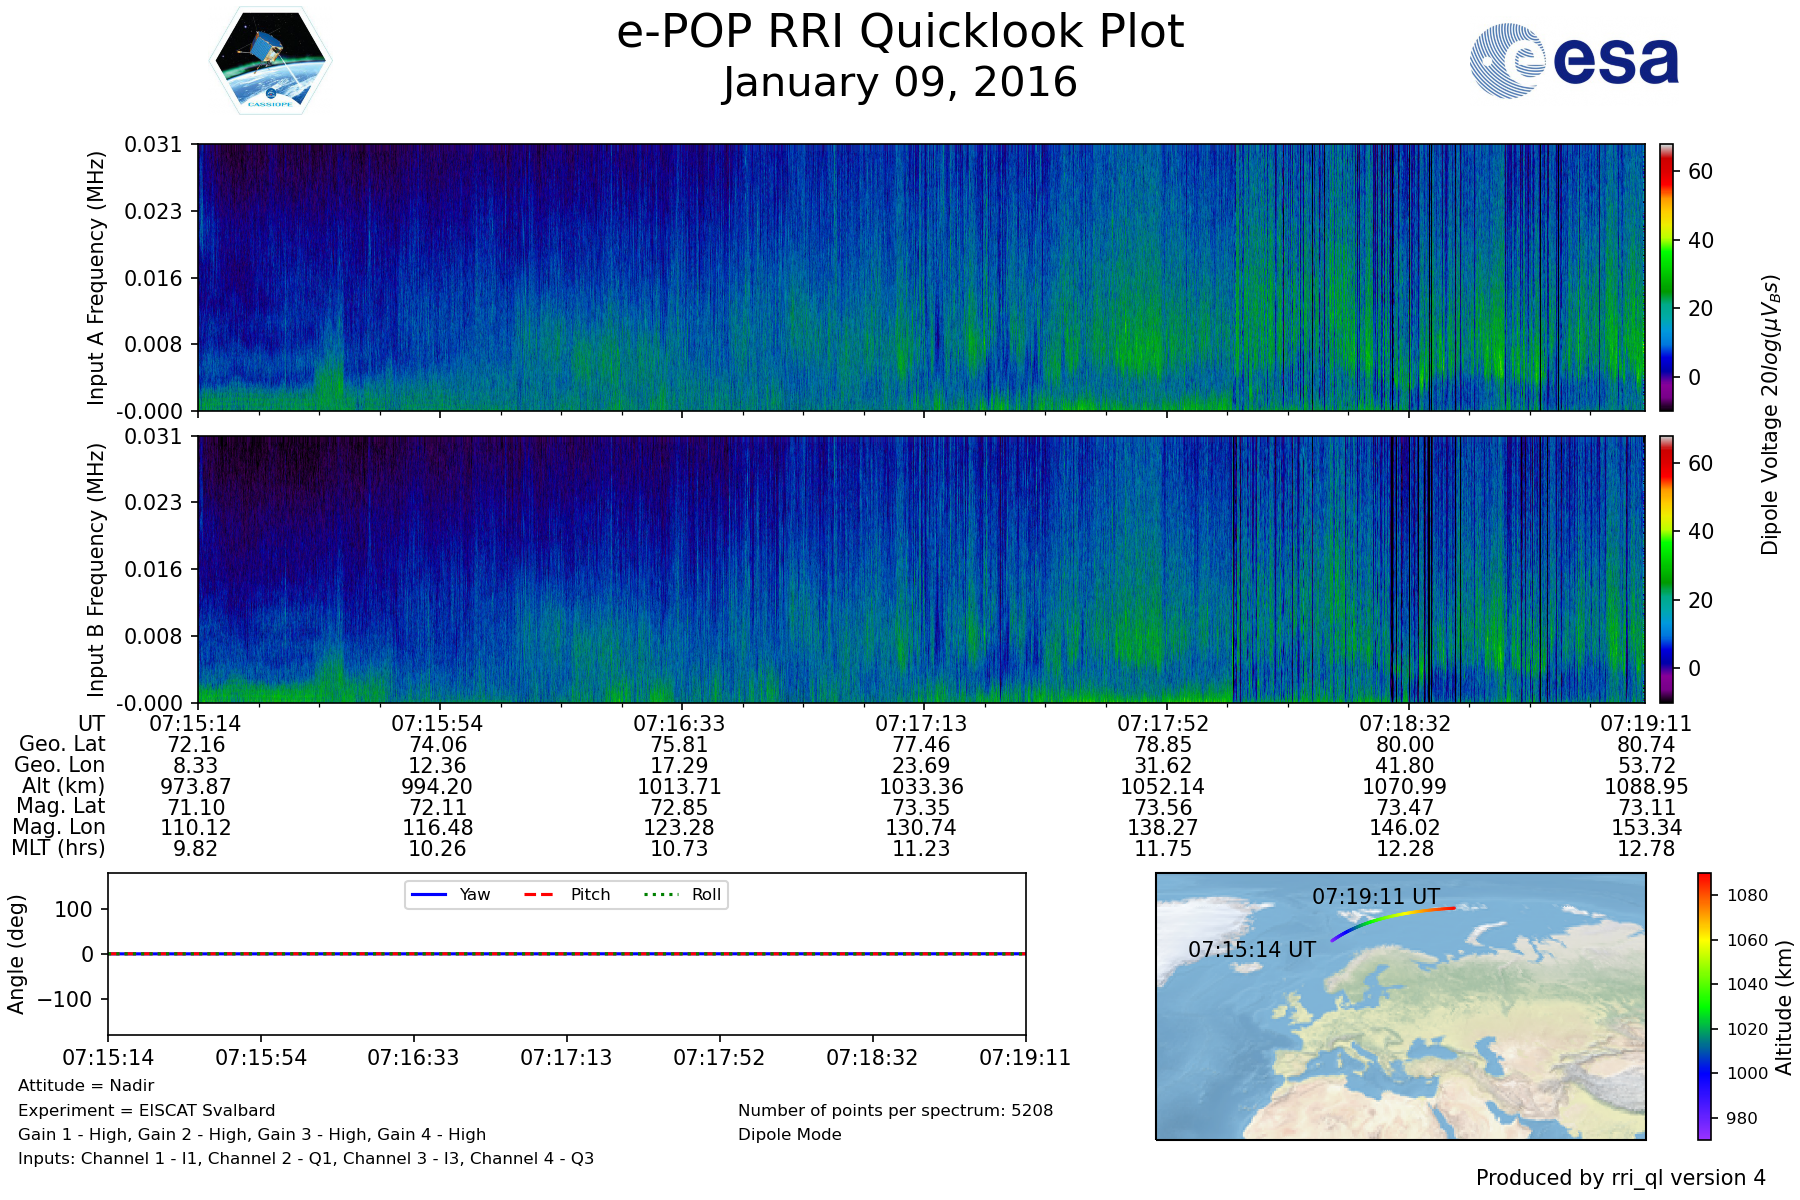Click the e-POP RRI Quicklook Plot title
This screenshot has height=1200, width=1800.
(x=900, y=32)
